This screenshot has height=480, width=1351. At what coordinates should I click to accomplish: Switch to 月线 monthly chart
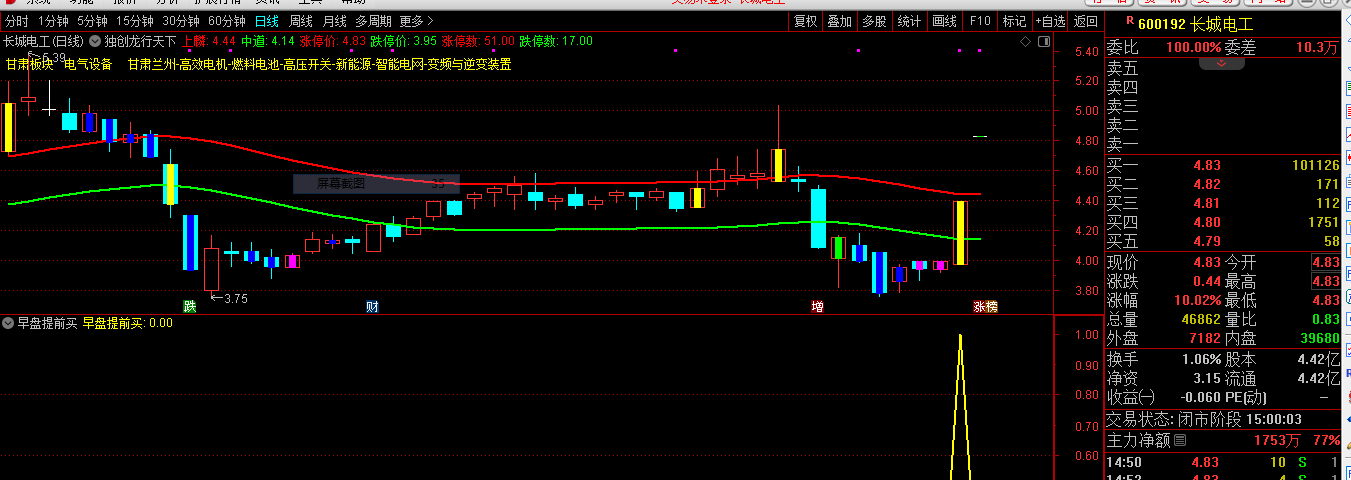tap(335, 20)
